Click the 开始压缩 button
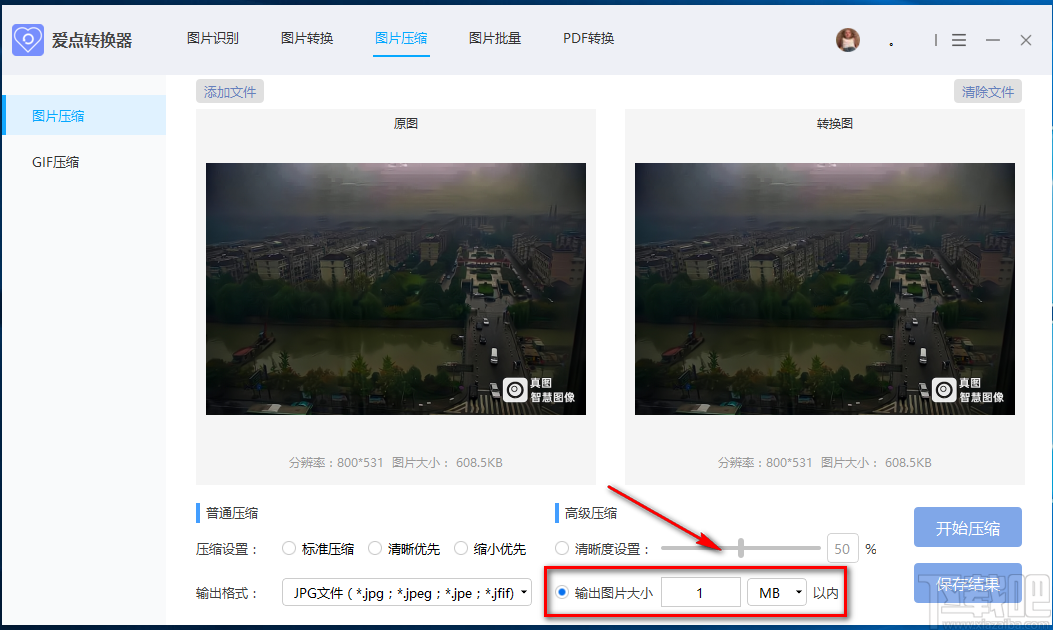 (x=968, y=528)
